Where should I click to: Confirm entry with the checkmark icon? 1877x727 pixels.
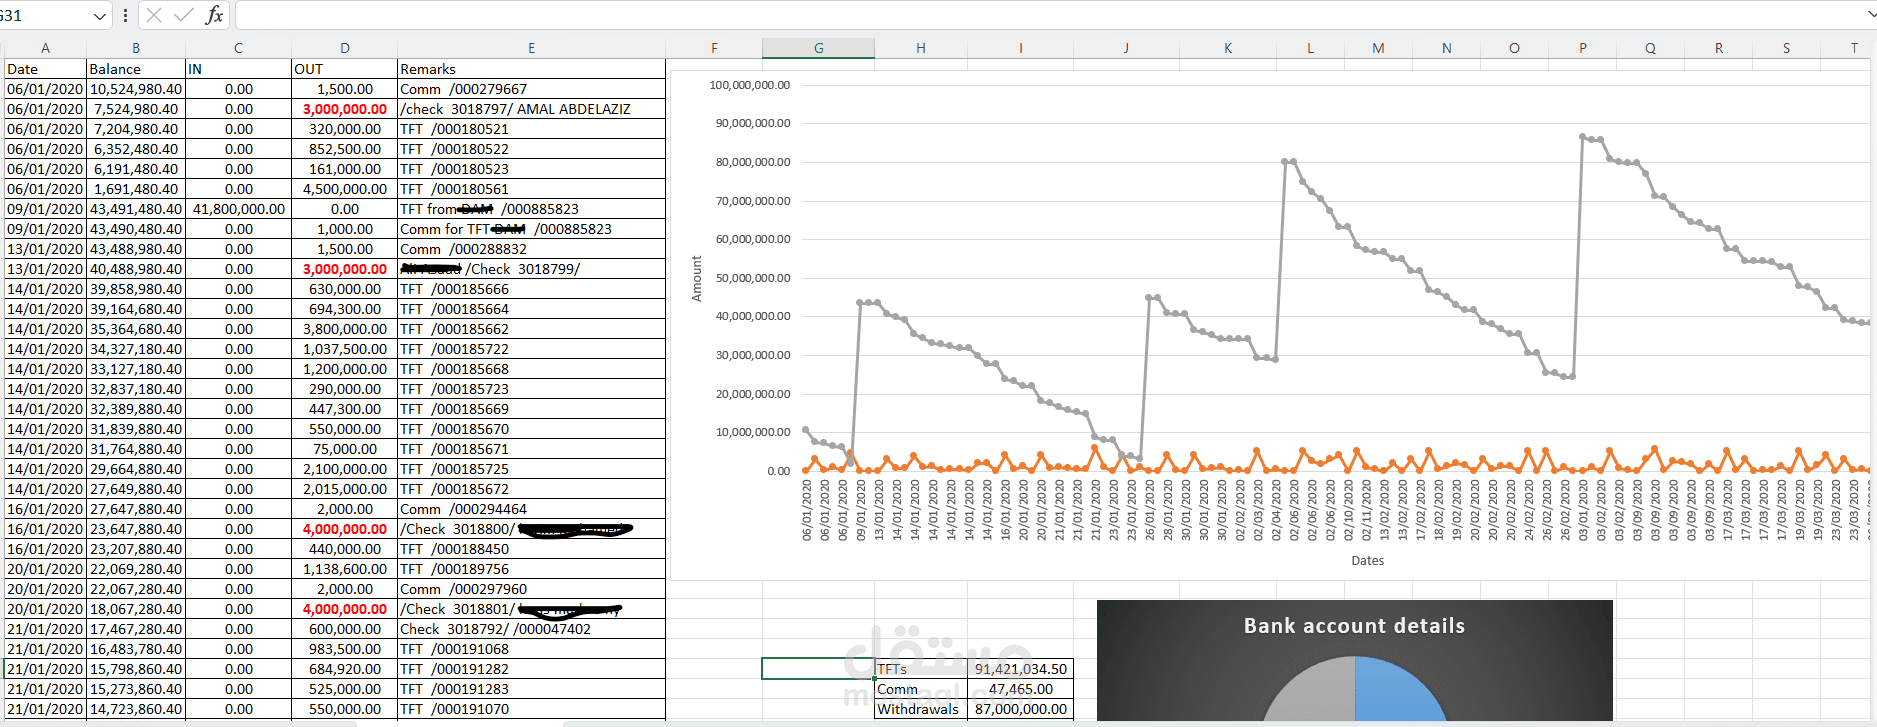click(184, 15)
